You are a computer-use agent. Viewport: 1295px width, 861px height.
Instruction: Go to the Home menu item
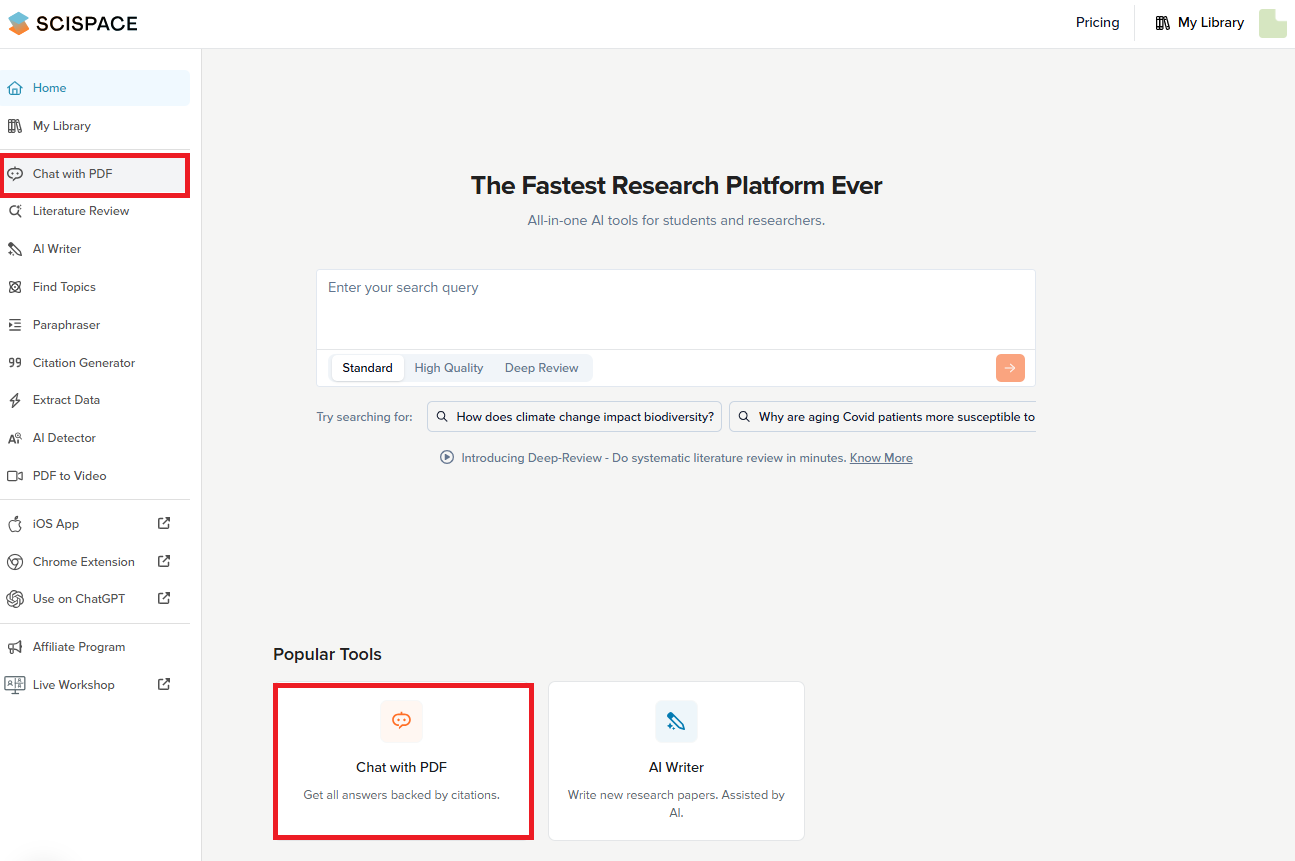point(49,88)
